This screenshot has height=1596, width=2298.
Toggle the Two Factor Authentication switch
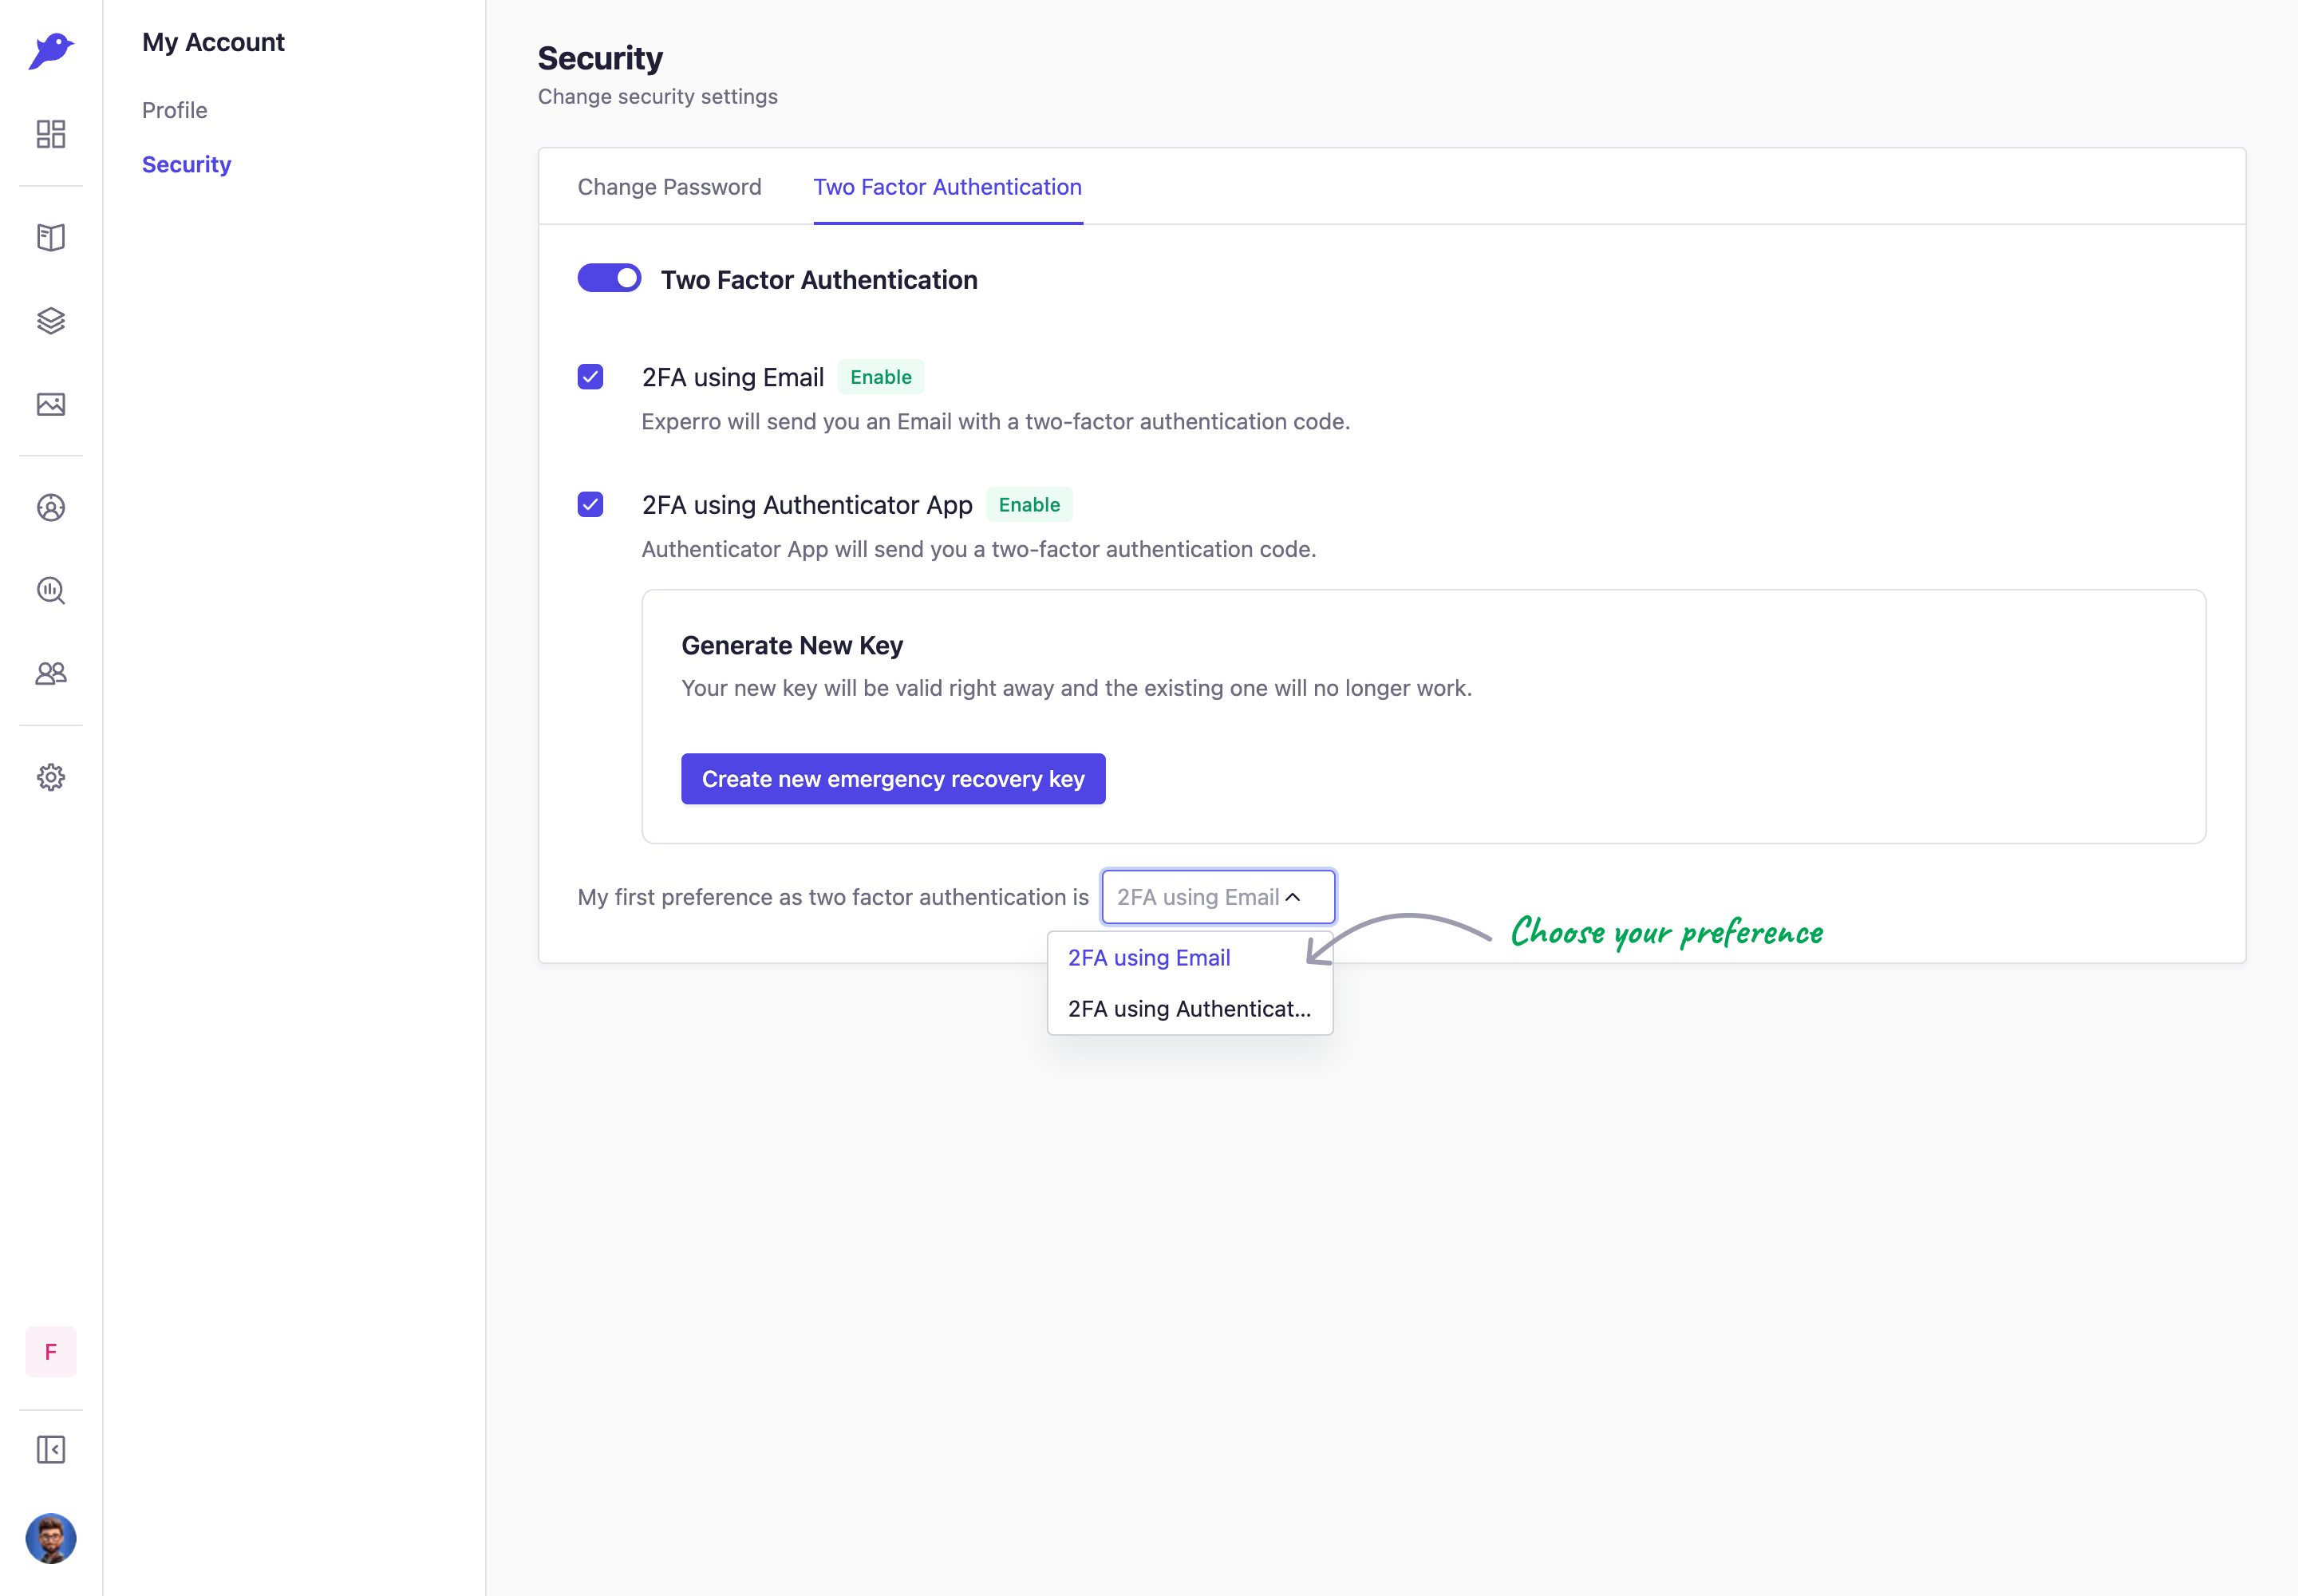tap(609, 278)
